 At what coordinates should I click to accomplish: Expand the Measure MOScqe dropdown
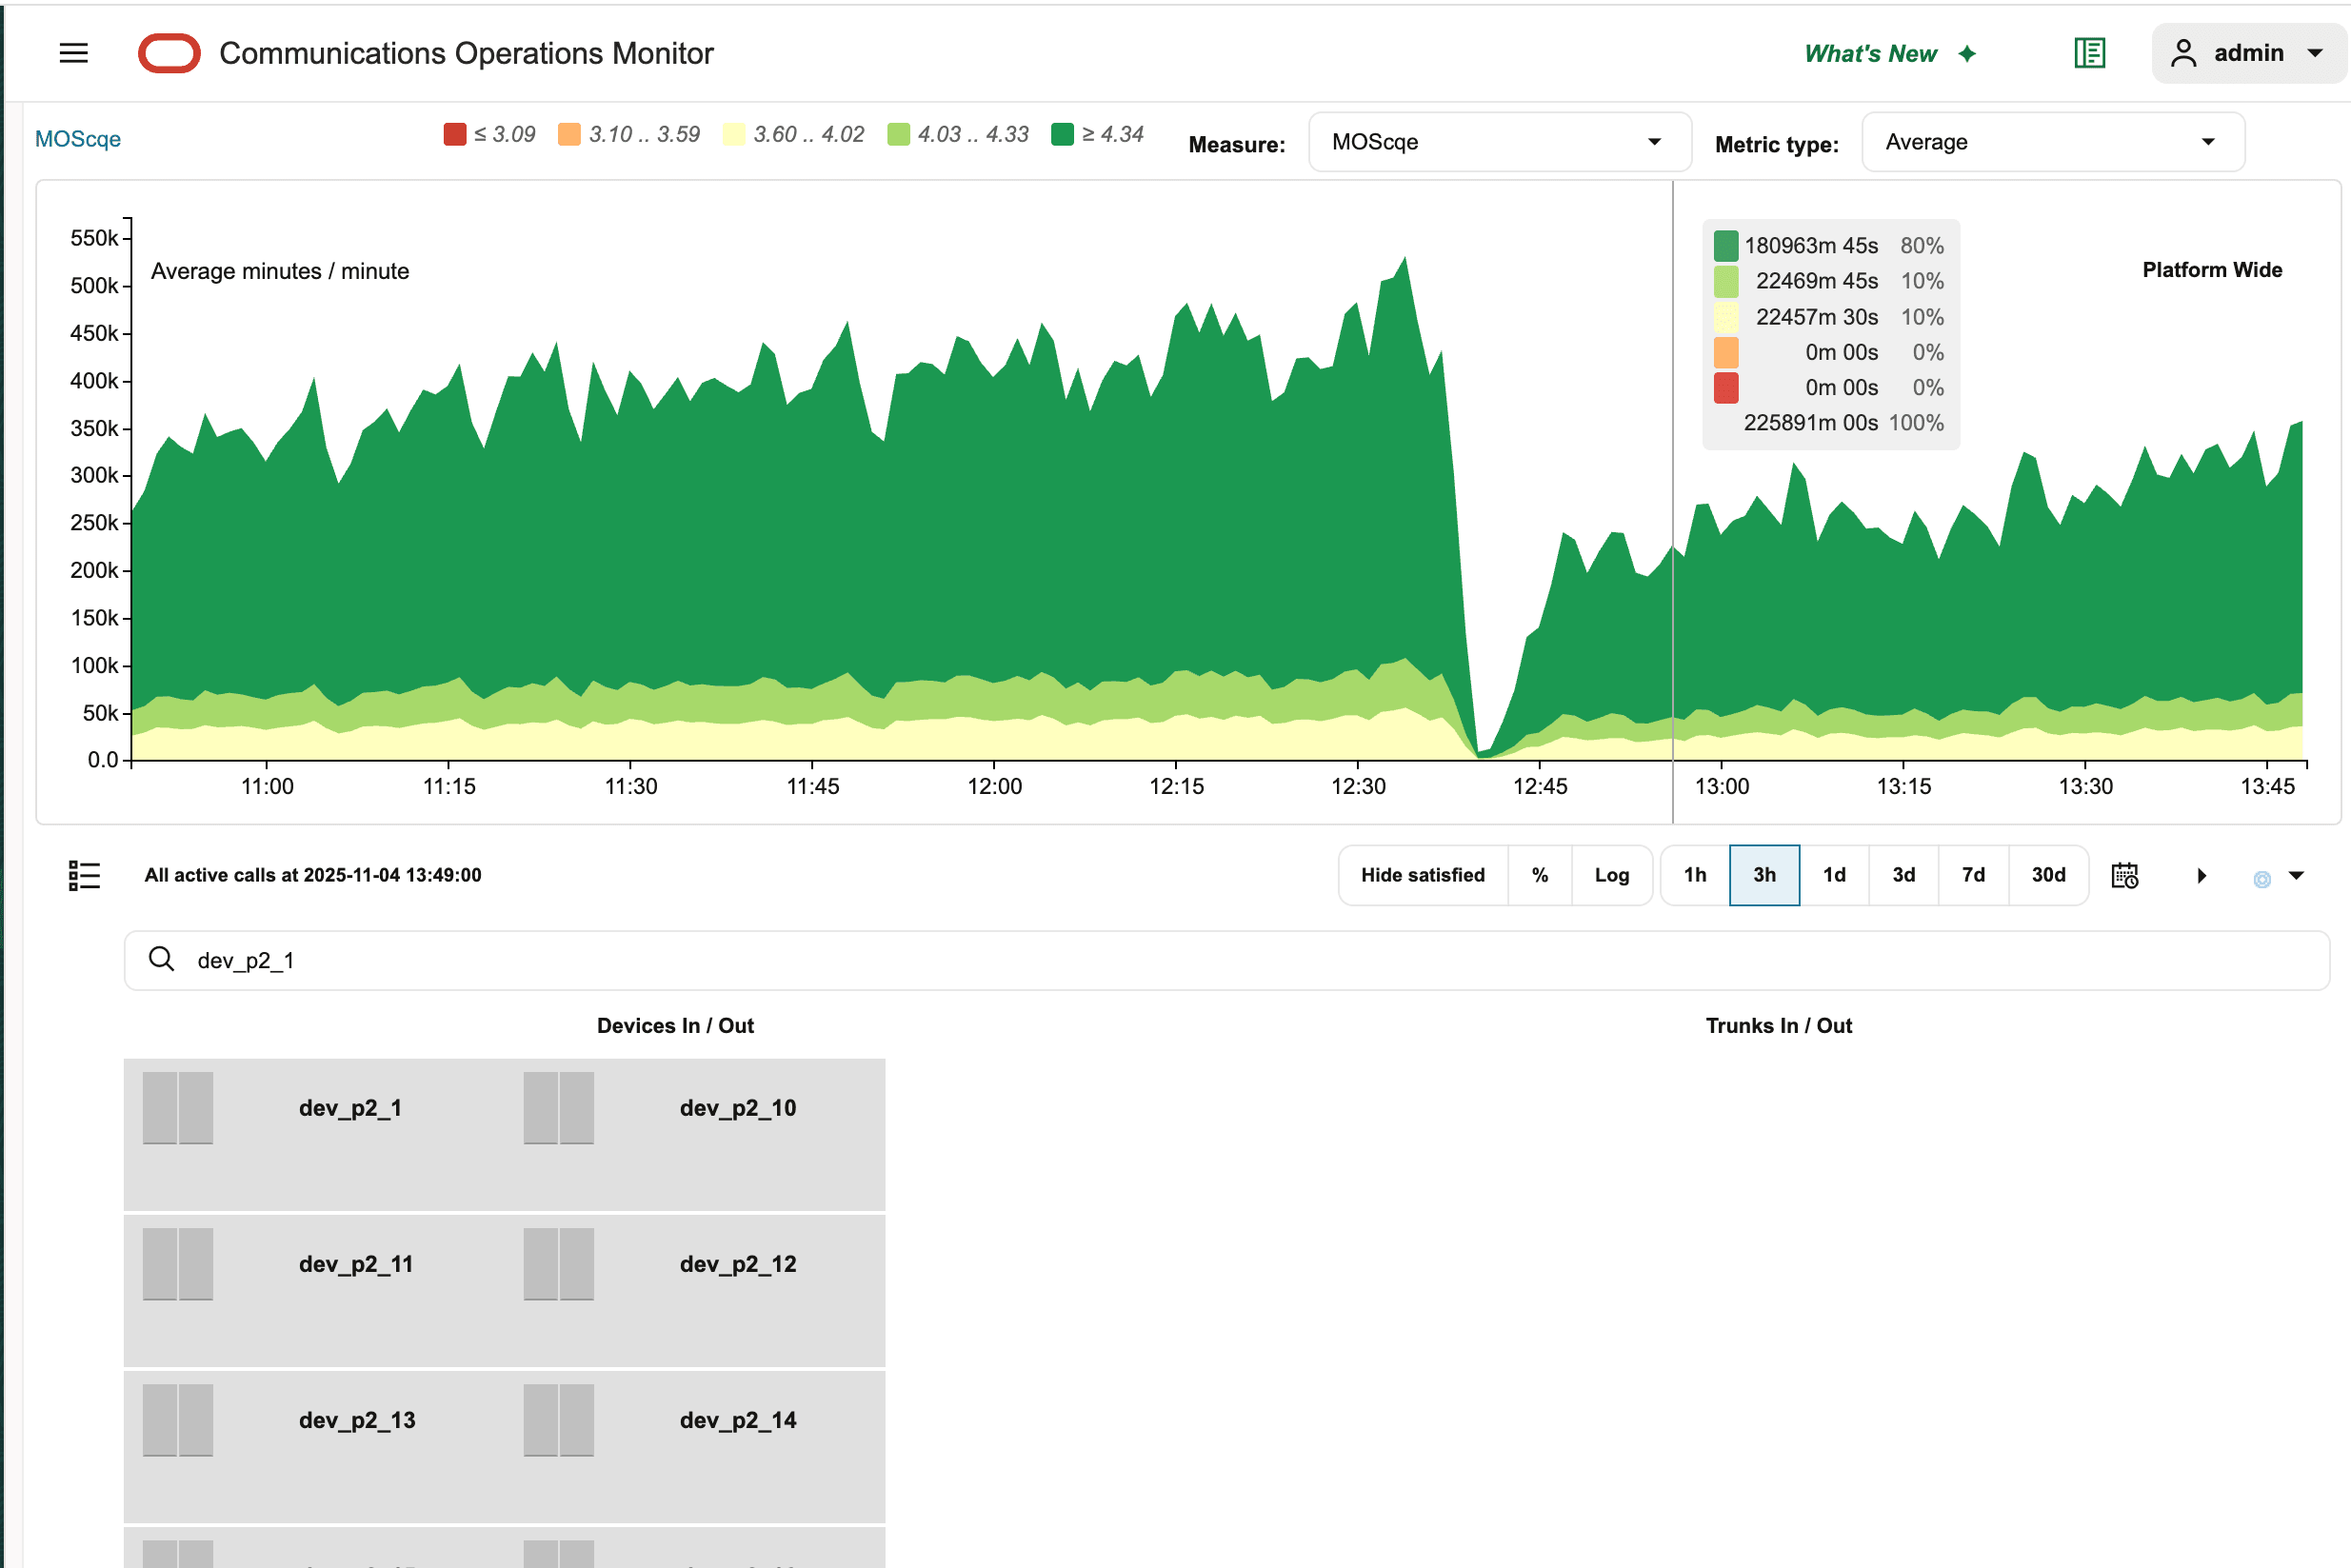pos(1499,142)
